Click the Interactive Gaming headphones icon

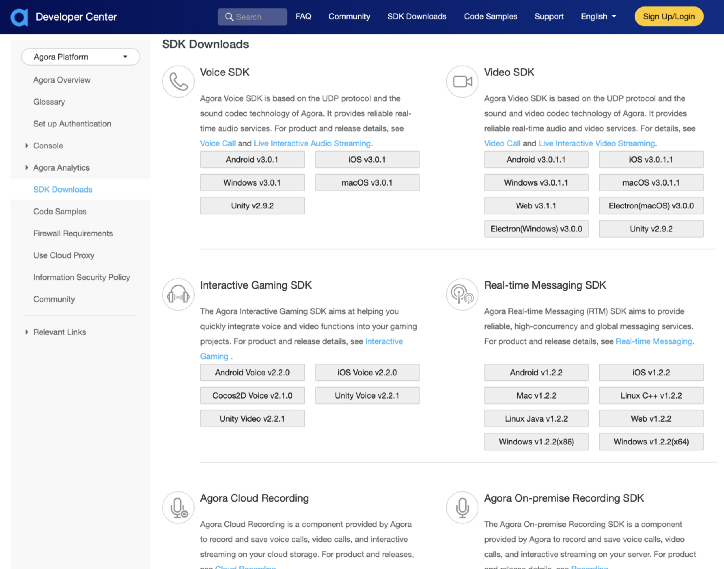(x=178, y=295)
